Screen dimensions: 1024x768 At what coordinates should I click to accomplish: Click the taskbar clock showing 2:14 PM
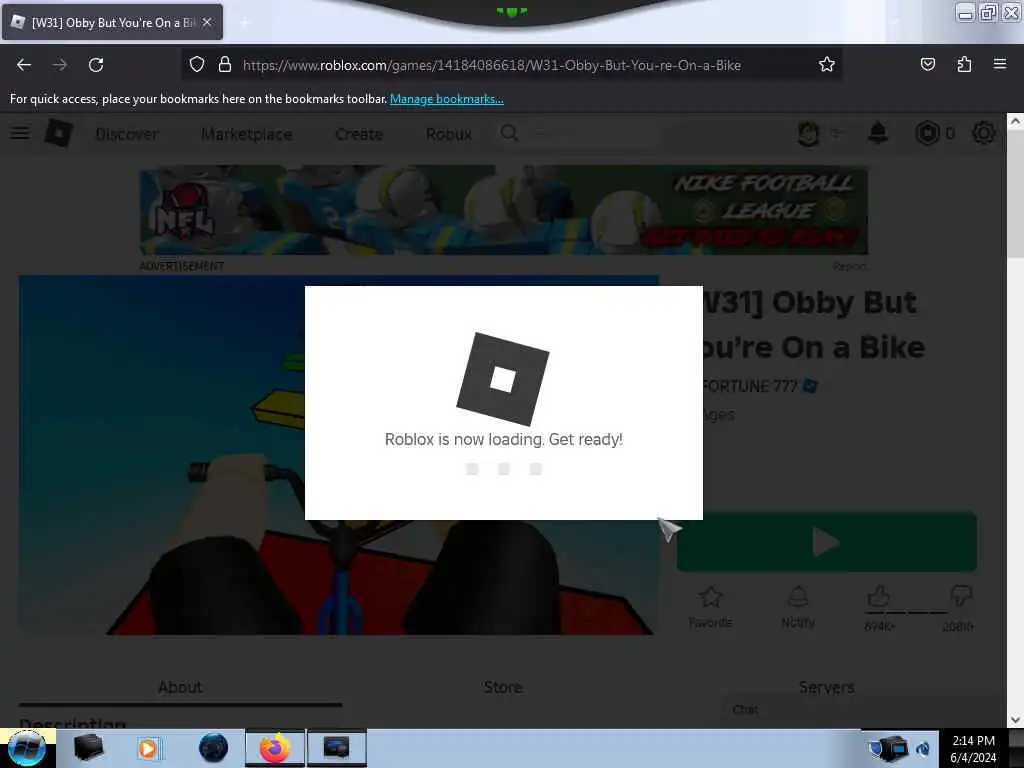point(973,748)
